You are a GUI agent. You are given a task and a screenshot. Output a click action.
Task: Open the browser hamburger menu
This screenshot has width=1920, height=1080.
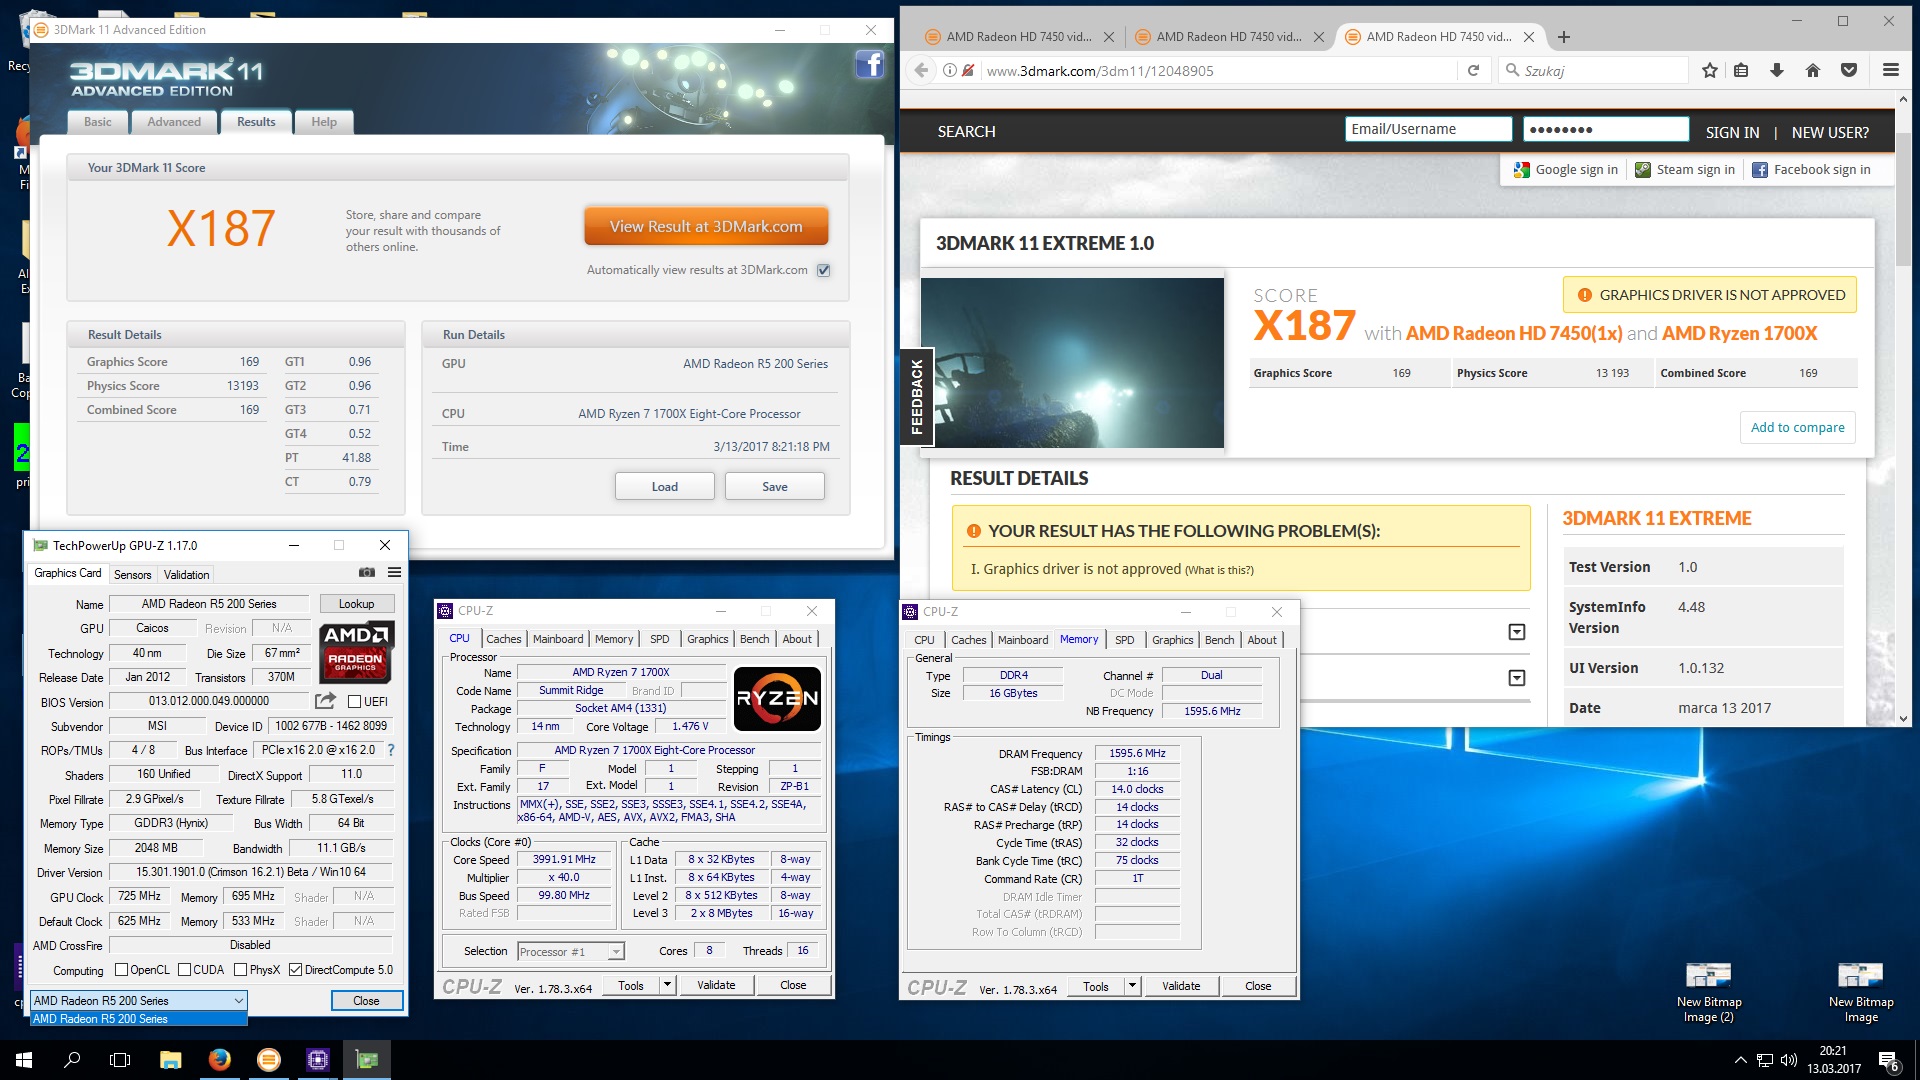tap(1890, 70)
